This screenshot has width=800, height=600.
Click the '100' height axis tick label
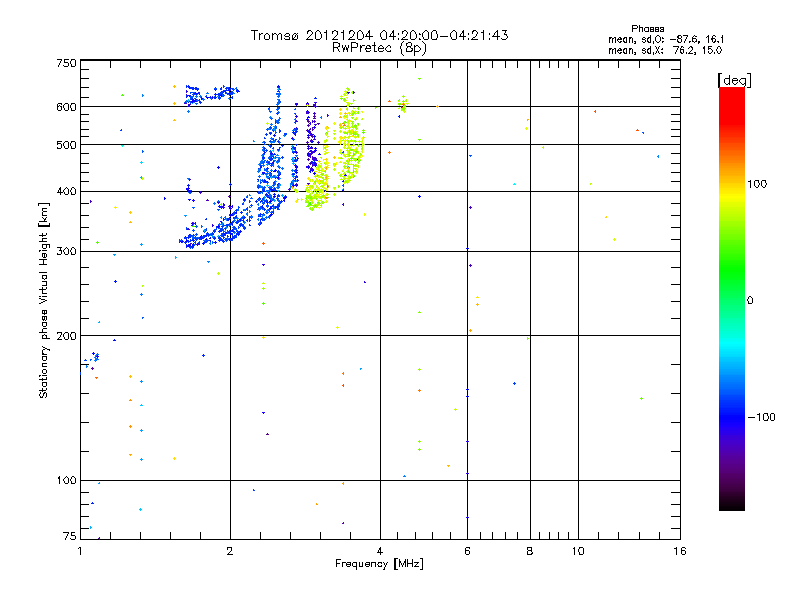pyautogui.click(x=66, y=481)
